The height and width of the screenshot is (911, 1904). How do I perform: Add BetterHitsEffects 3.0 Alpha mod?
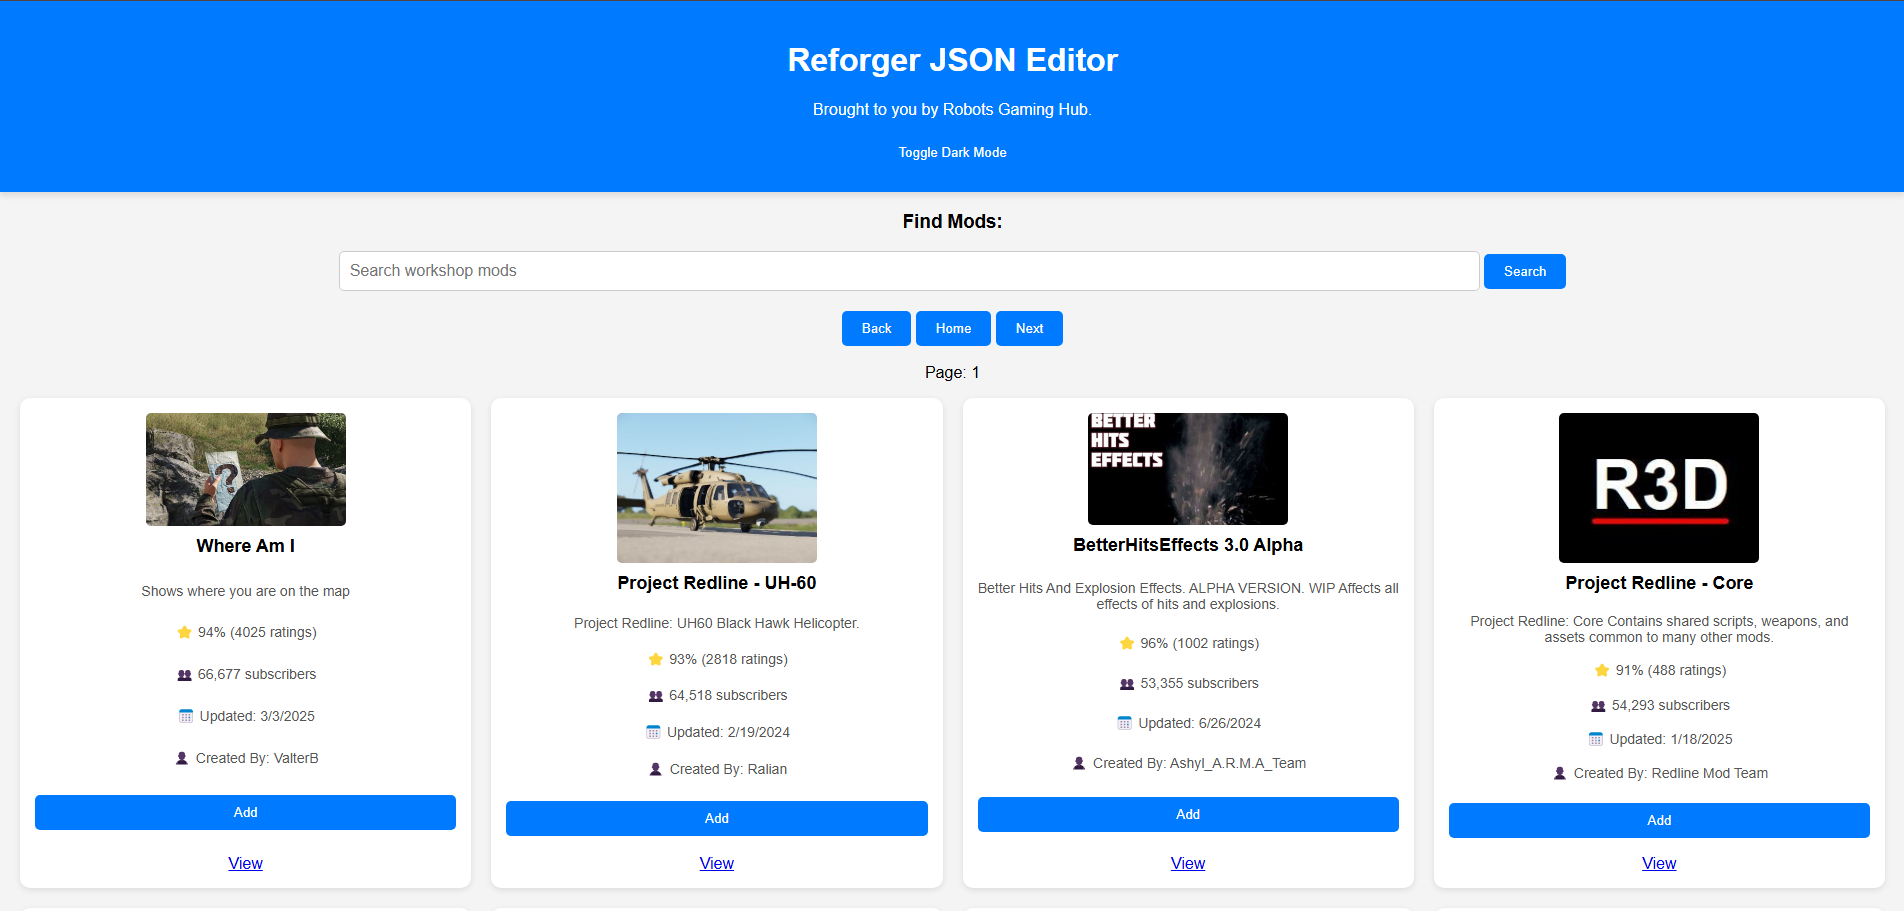point(1188,814)
